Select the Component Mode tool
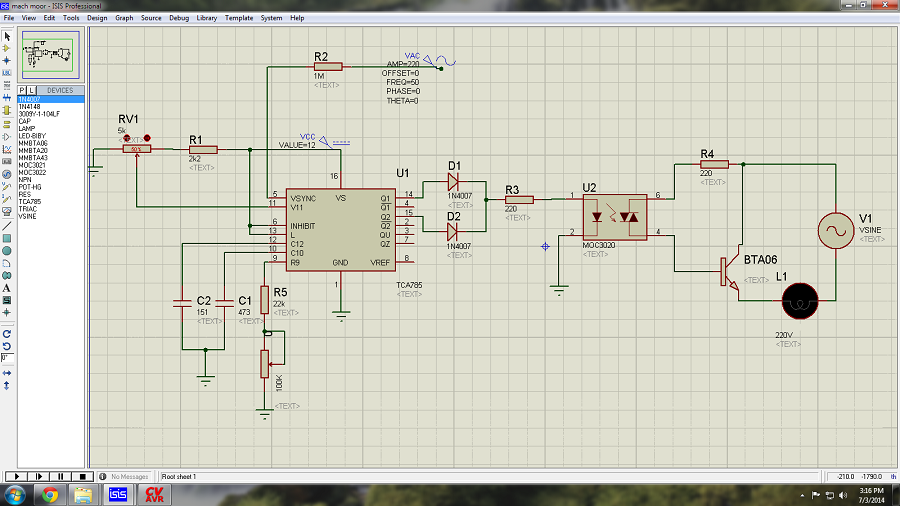Viewport: 900px width, 506px height. (x=7, y=48)
